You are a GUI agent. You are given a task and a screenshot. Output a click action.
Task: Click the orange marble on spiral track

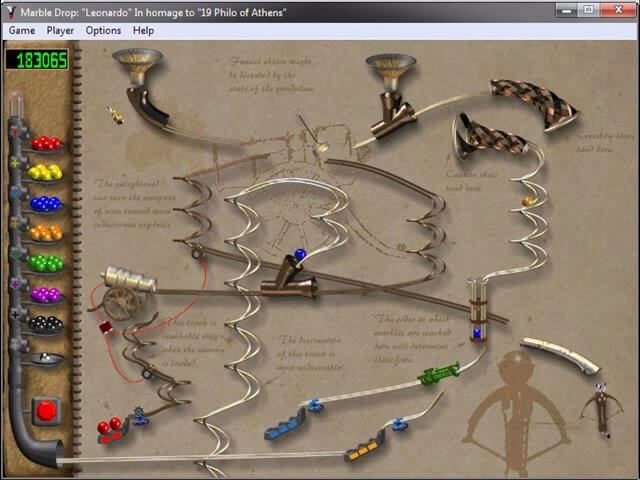pos(529,201)
